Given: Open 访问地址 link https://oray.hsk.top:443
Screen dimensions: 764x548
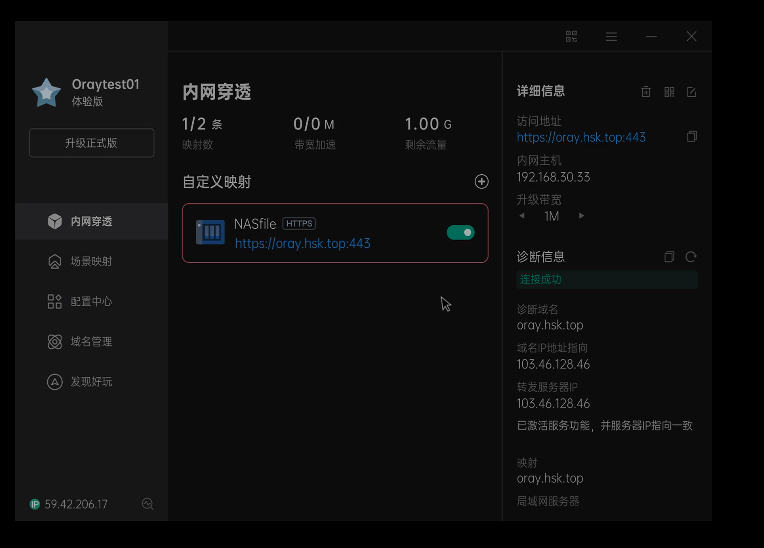Looking at the screenshot, I should click(581, 137).
